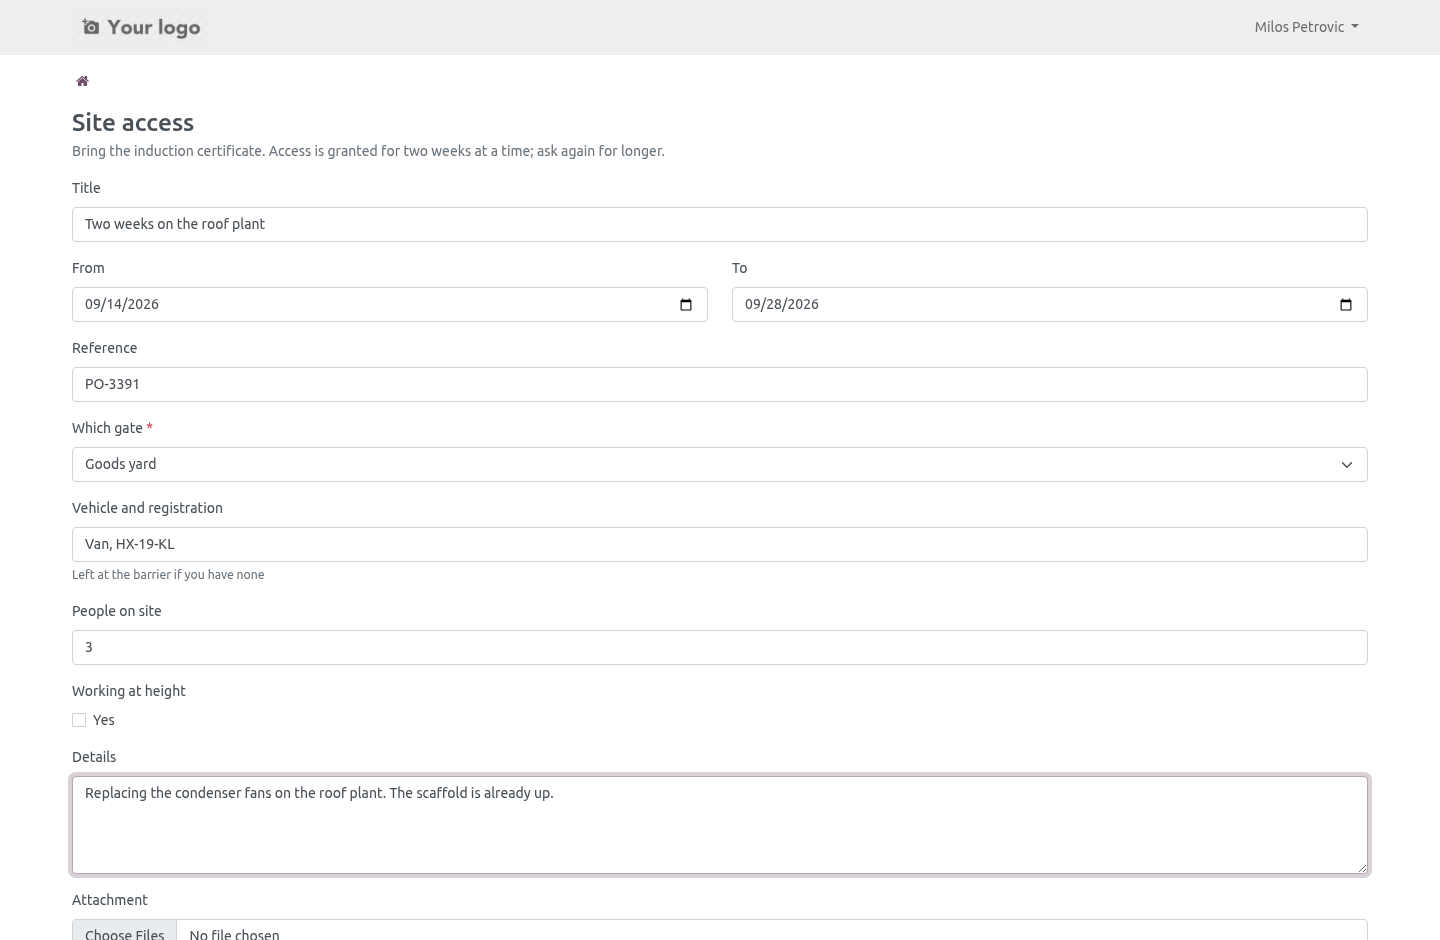Focus the Reference field containing PO-3391

pos(720,384)
